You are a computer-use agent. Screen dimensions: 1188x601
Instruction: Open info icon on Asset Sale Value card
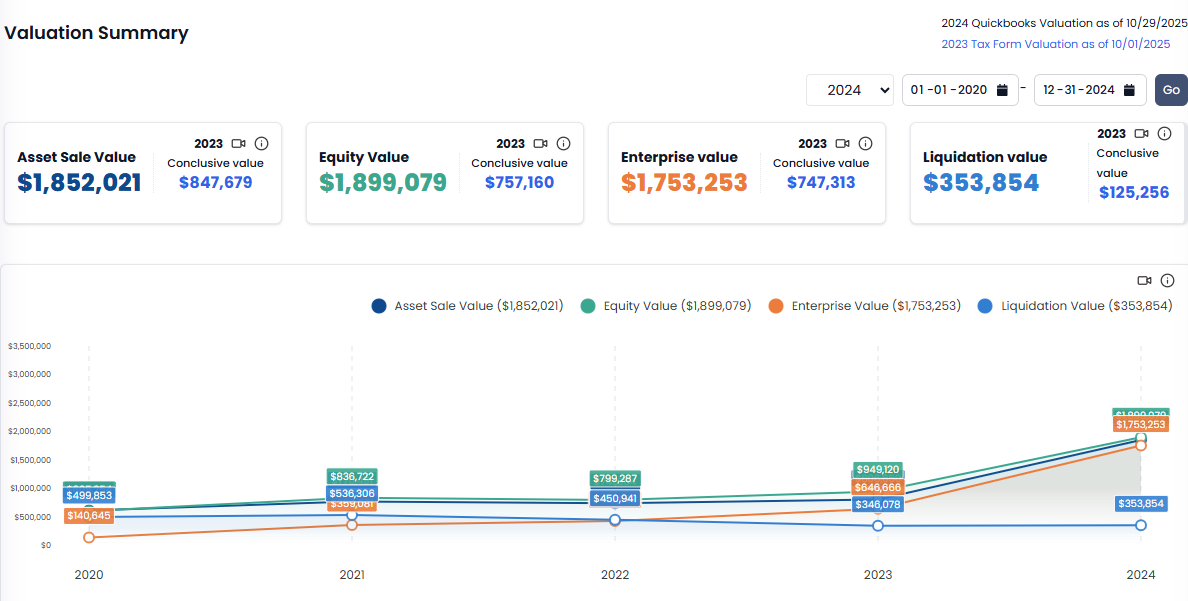click(261, 144)
